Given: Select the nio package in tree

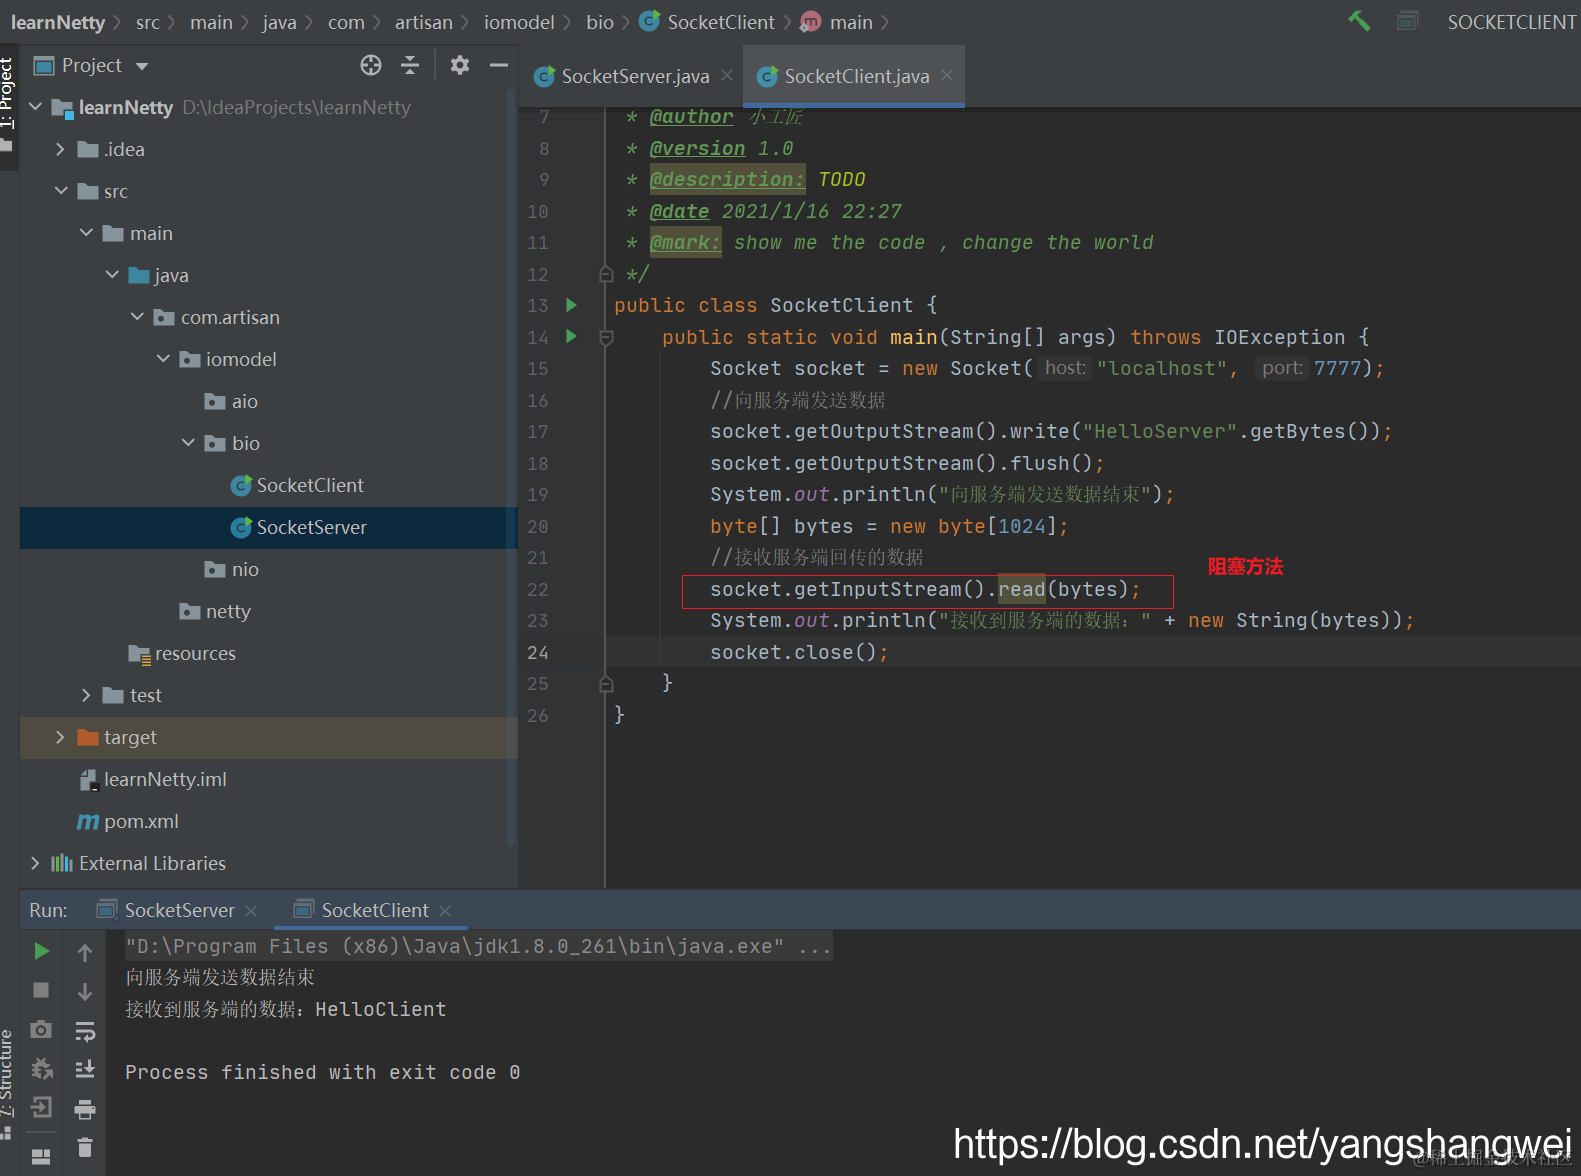Looking at the screenshot, I should point(231,569).
